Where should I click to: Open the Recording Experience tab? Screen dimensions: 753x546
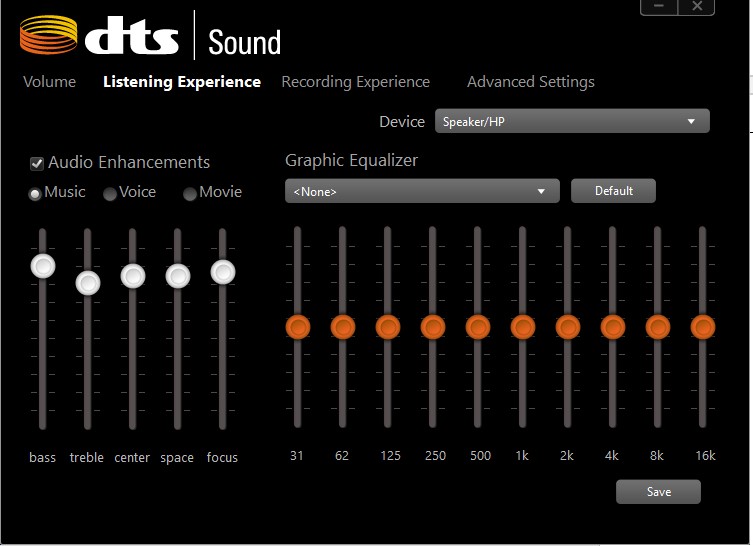click(x=355, y=82)
